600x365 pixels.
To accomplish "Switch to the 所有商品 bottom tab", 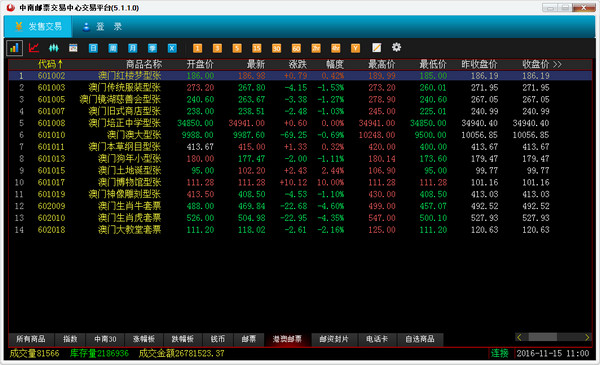I will point(31,339).
